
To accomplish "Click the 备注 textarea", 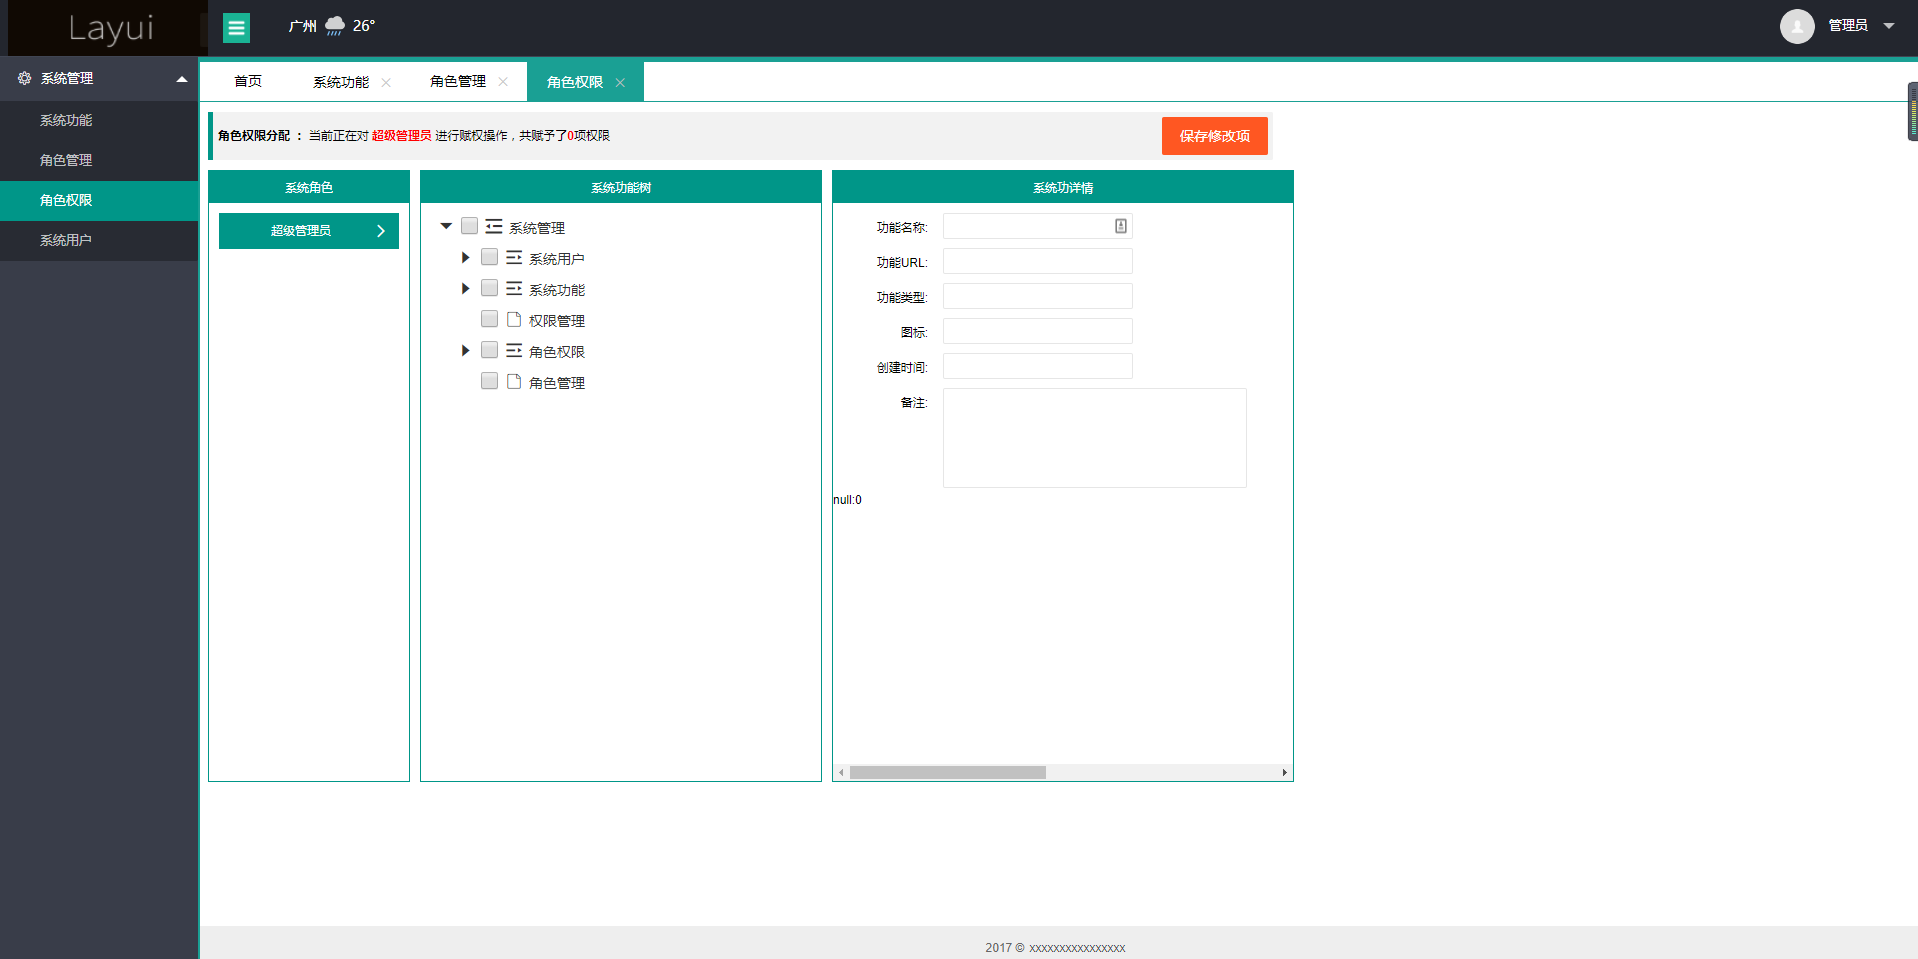I will pos(1094,438).
